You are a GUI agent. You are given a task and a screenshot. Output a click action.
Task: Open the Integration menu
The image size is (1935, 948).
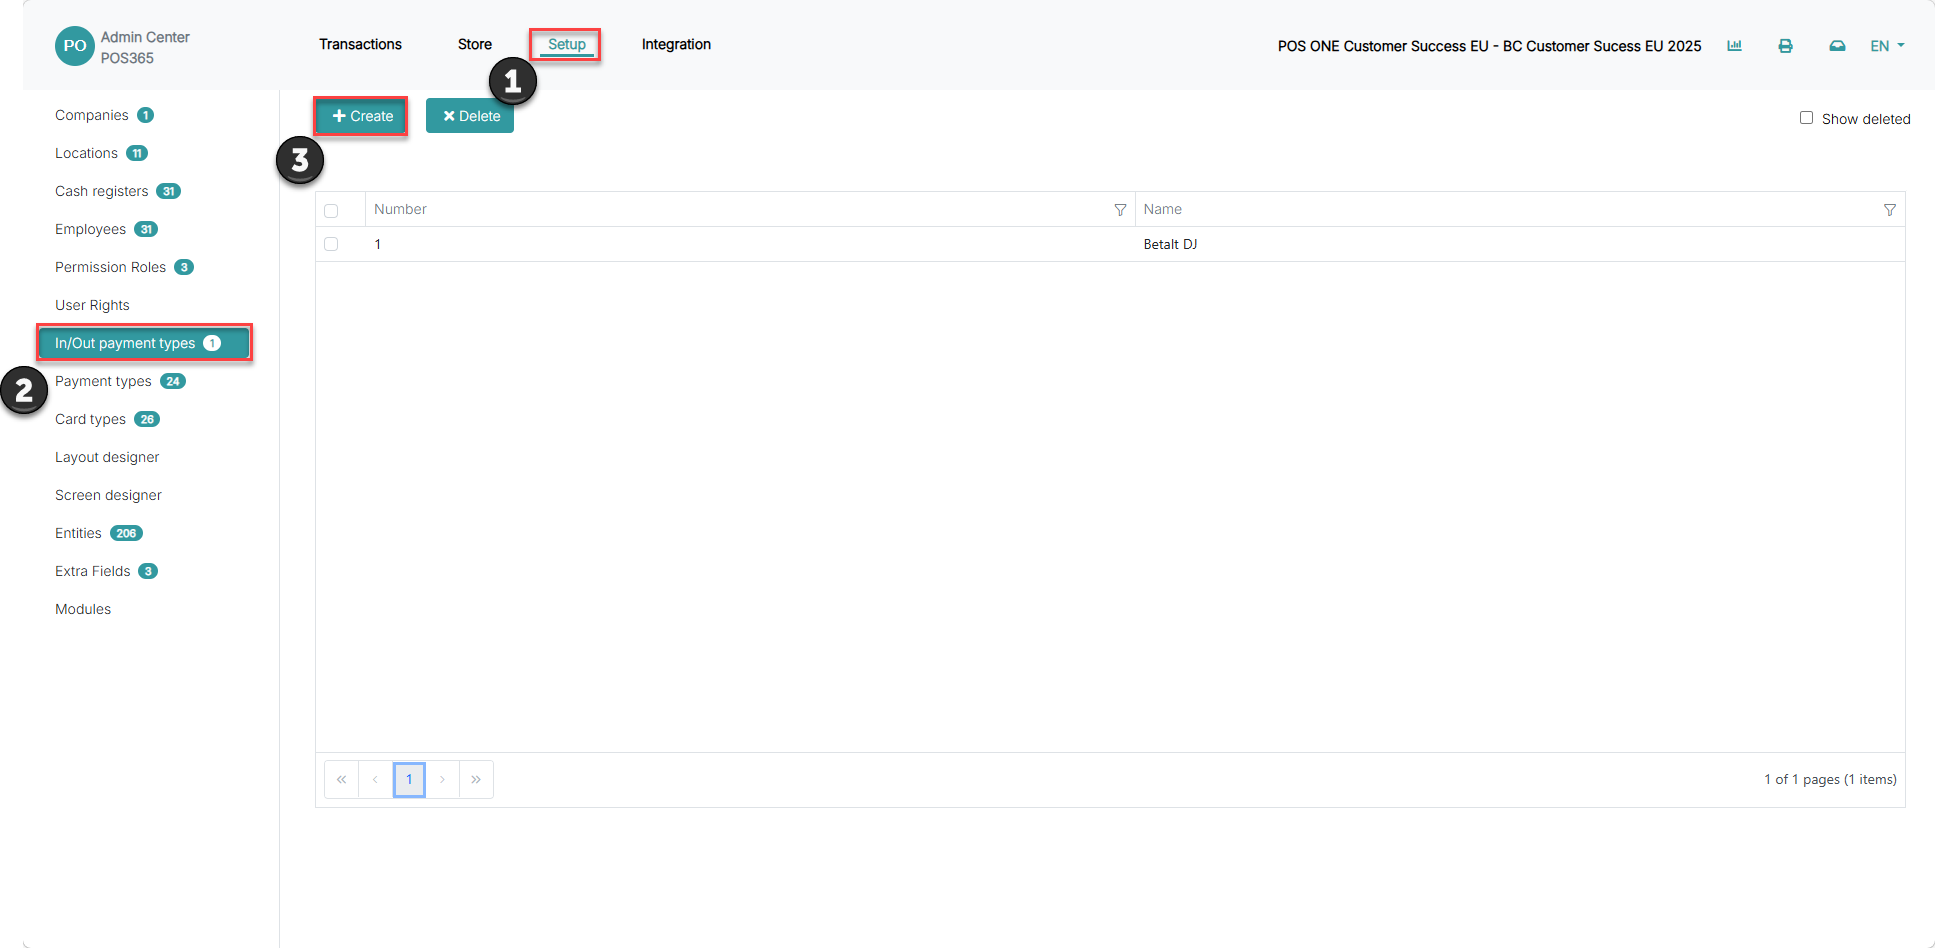click(676, 44)
